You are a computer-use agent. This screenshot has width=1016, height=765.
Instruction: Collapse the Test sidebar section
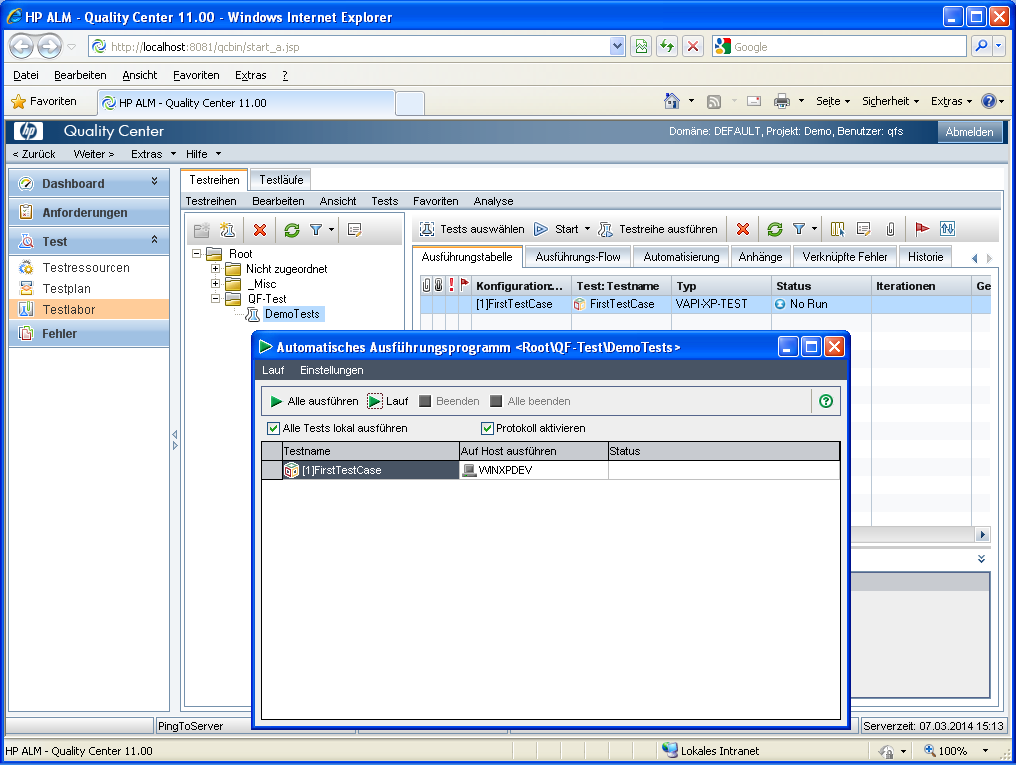(154, 240)
